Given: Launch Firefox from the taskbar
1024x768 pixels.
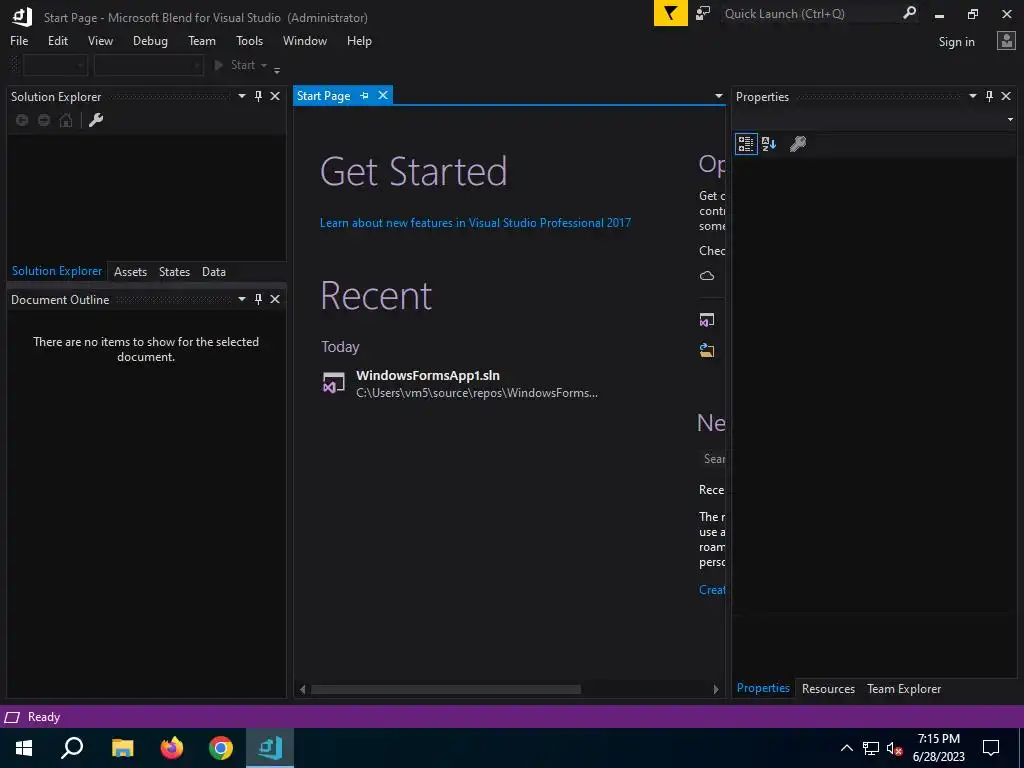Looking at the screenshot, I should 172,748.
